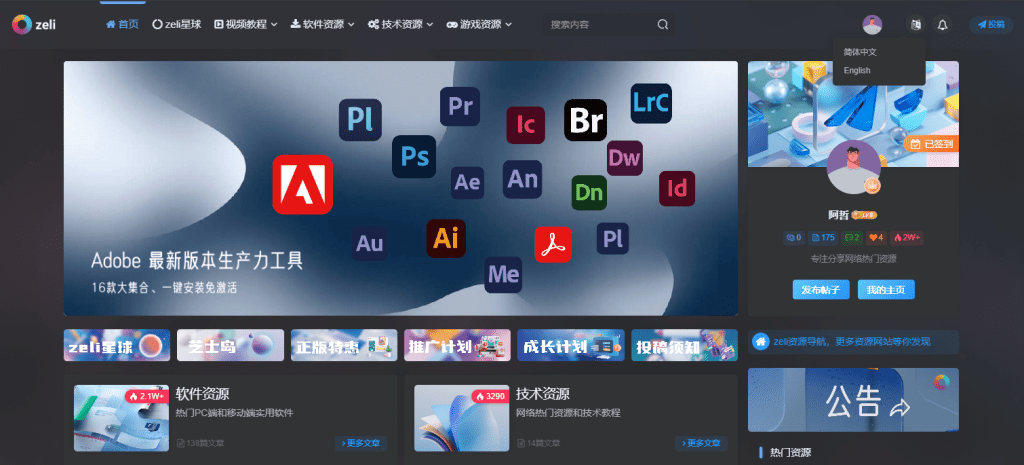Expand the 视频教程 dropdown menu
Image resolution: width=1024 pixels, height=465 pixels.
pyautogui.click(x=246, y=24)
